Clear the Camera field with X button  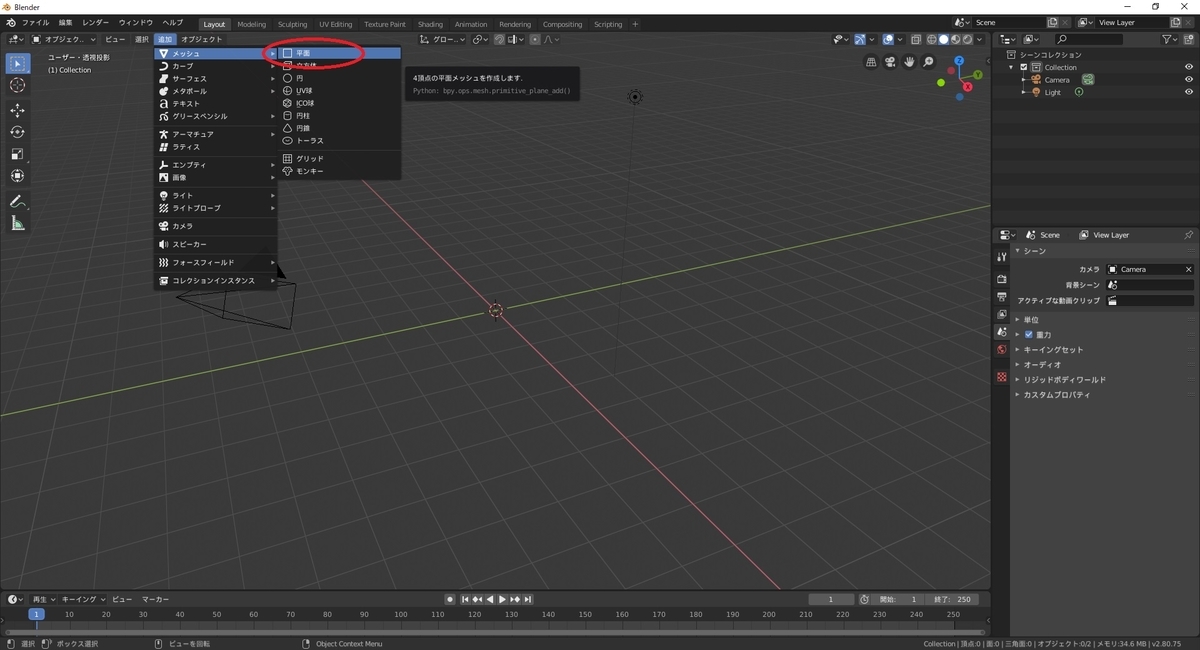(1188, 269)
